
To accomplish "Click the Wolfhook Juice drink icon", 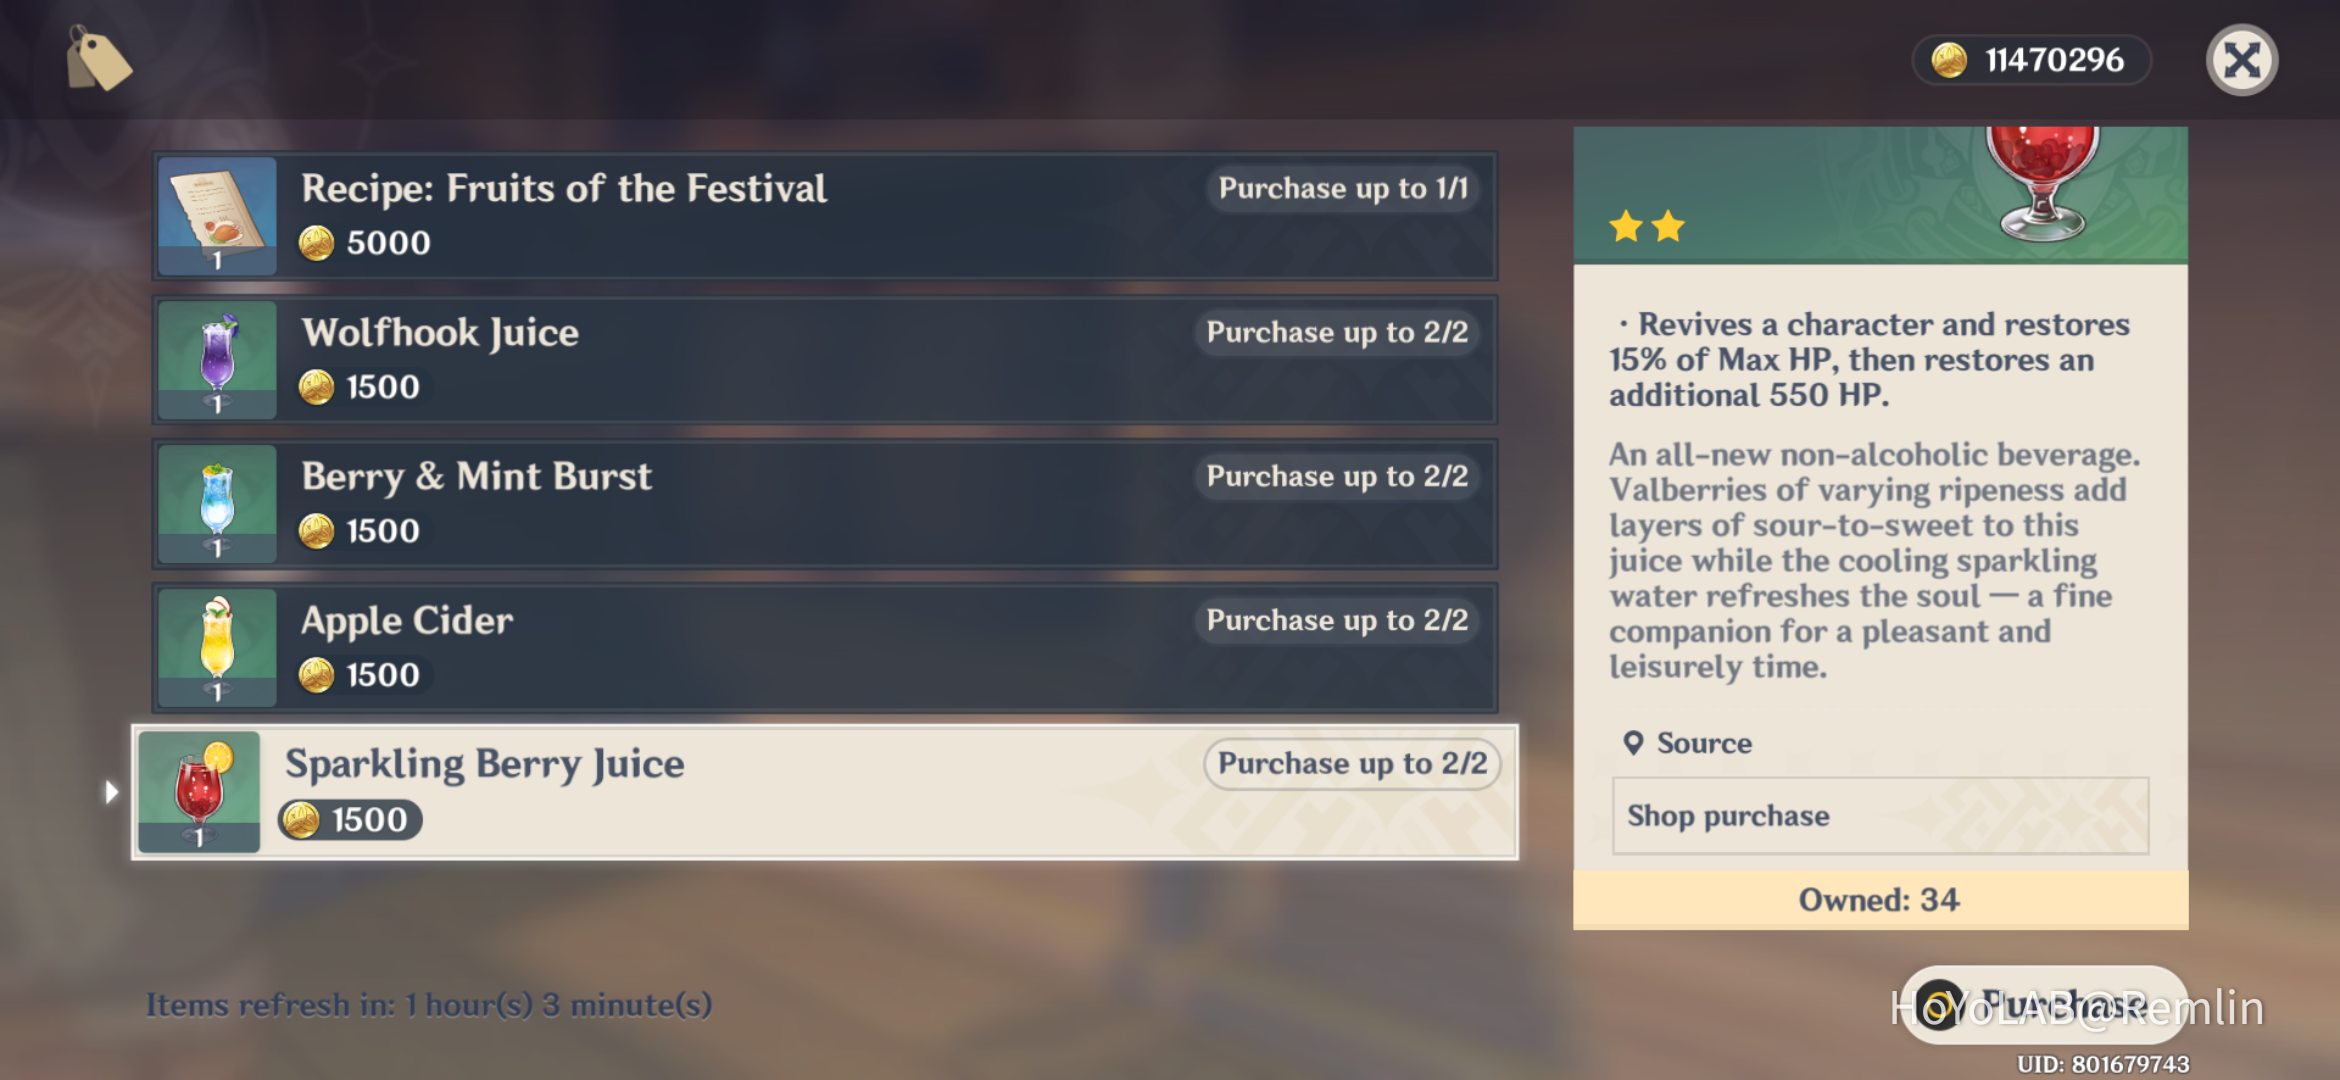I will [217, 359].
